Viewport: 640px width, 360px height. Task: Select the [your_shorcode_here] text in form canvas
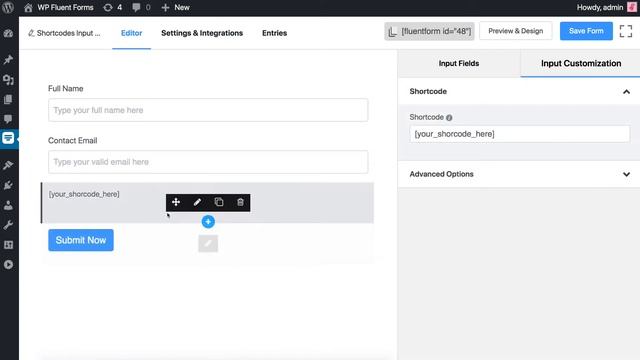84,194
